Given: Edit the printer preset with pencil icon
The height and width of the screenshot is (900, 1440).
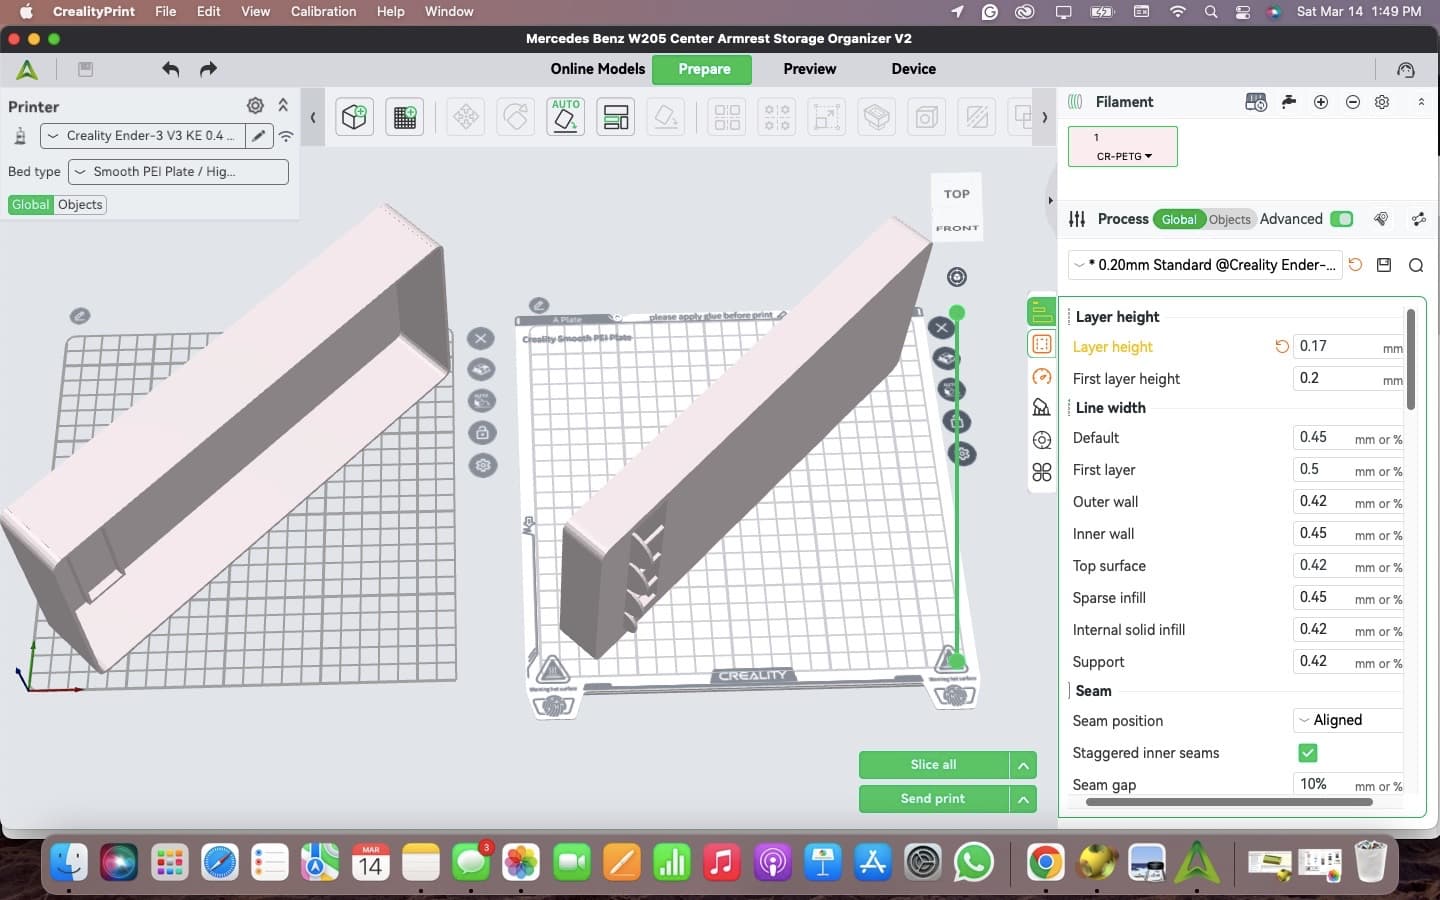Looking at the screenshot, I should pos(259,136).
